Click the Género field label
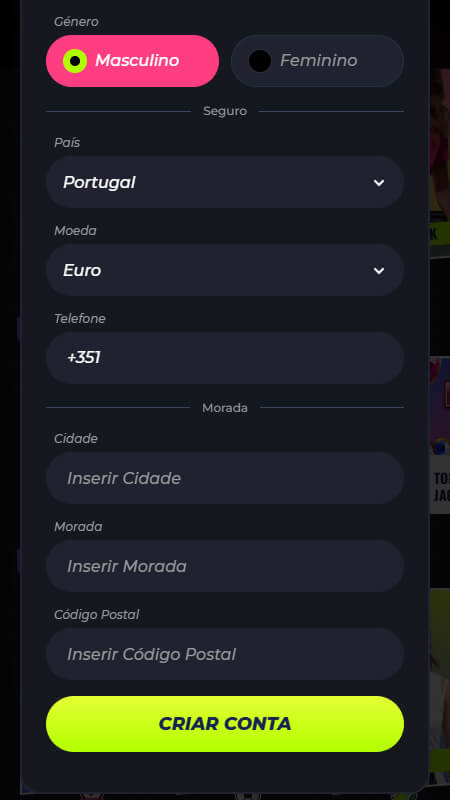 point(77,22)
